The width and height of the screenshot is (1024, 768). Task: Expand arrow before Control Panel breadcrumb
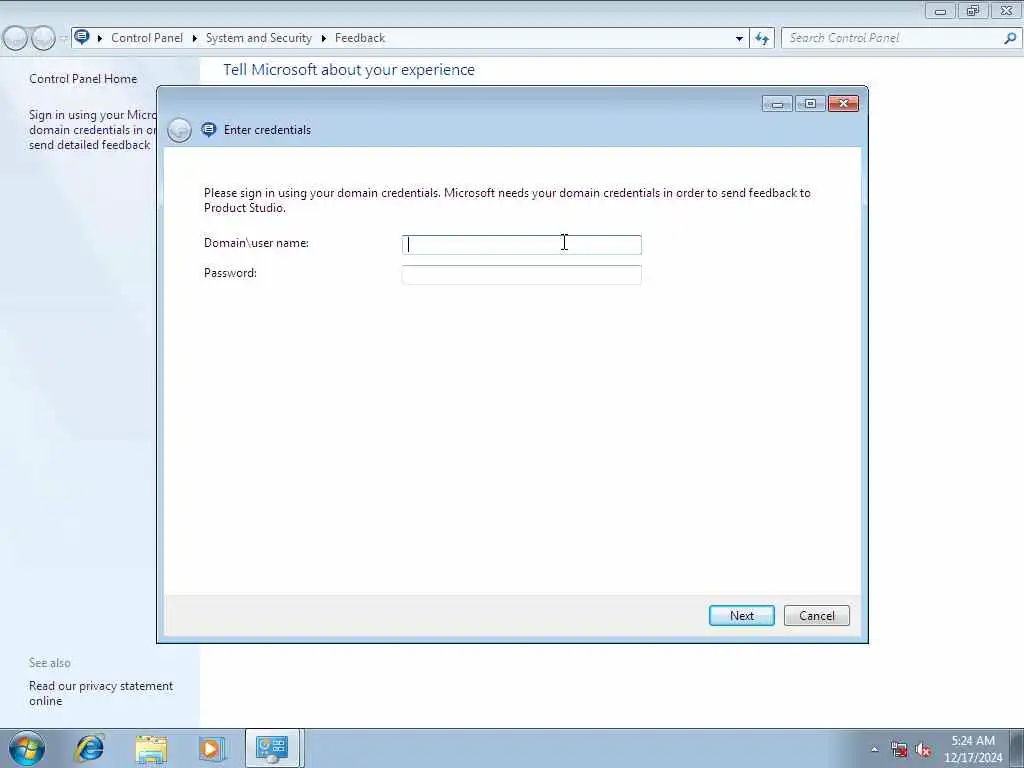tap(100, 38)
